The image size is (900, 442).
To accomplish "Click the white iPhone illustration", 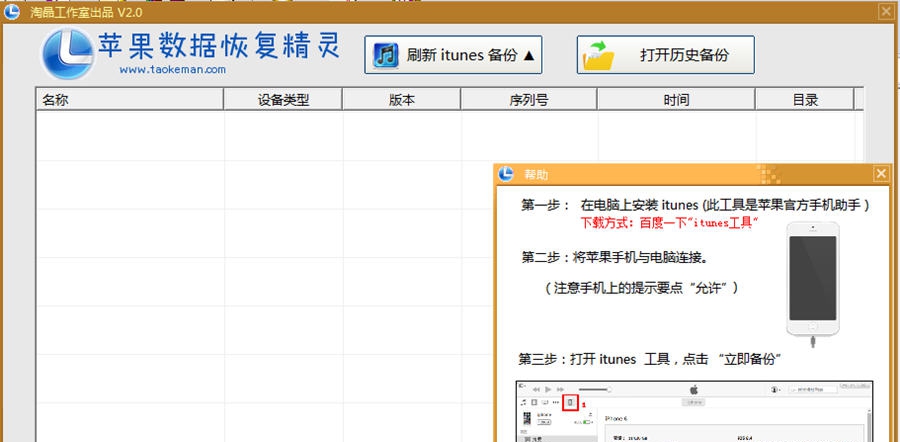I will (812, 284).
